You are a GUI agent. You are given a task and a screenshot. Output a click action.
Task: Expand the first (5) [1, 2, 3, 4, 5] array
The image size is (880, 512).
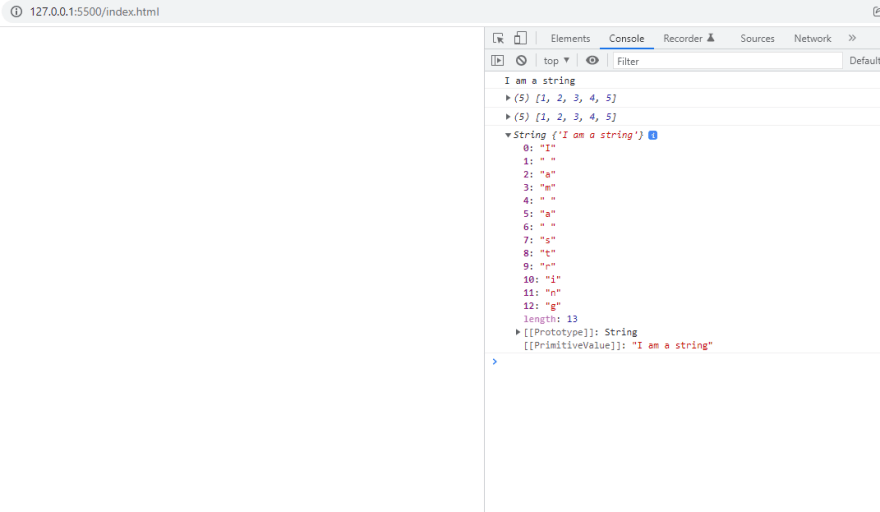point(508,98)
